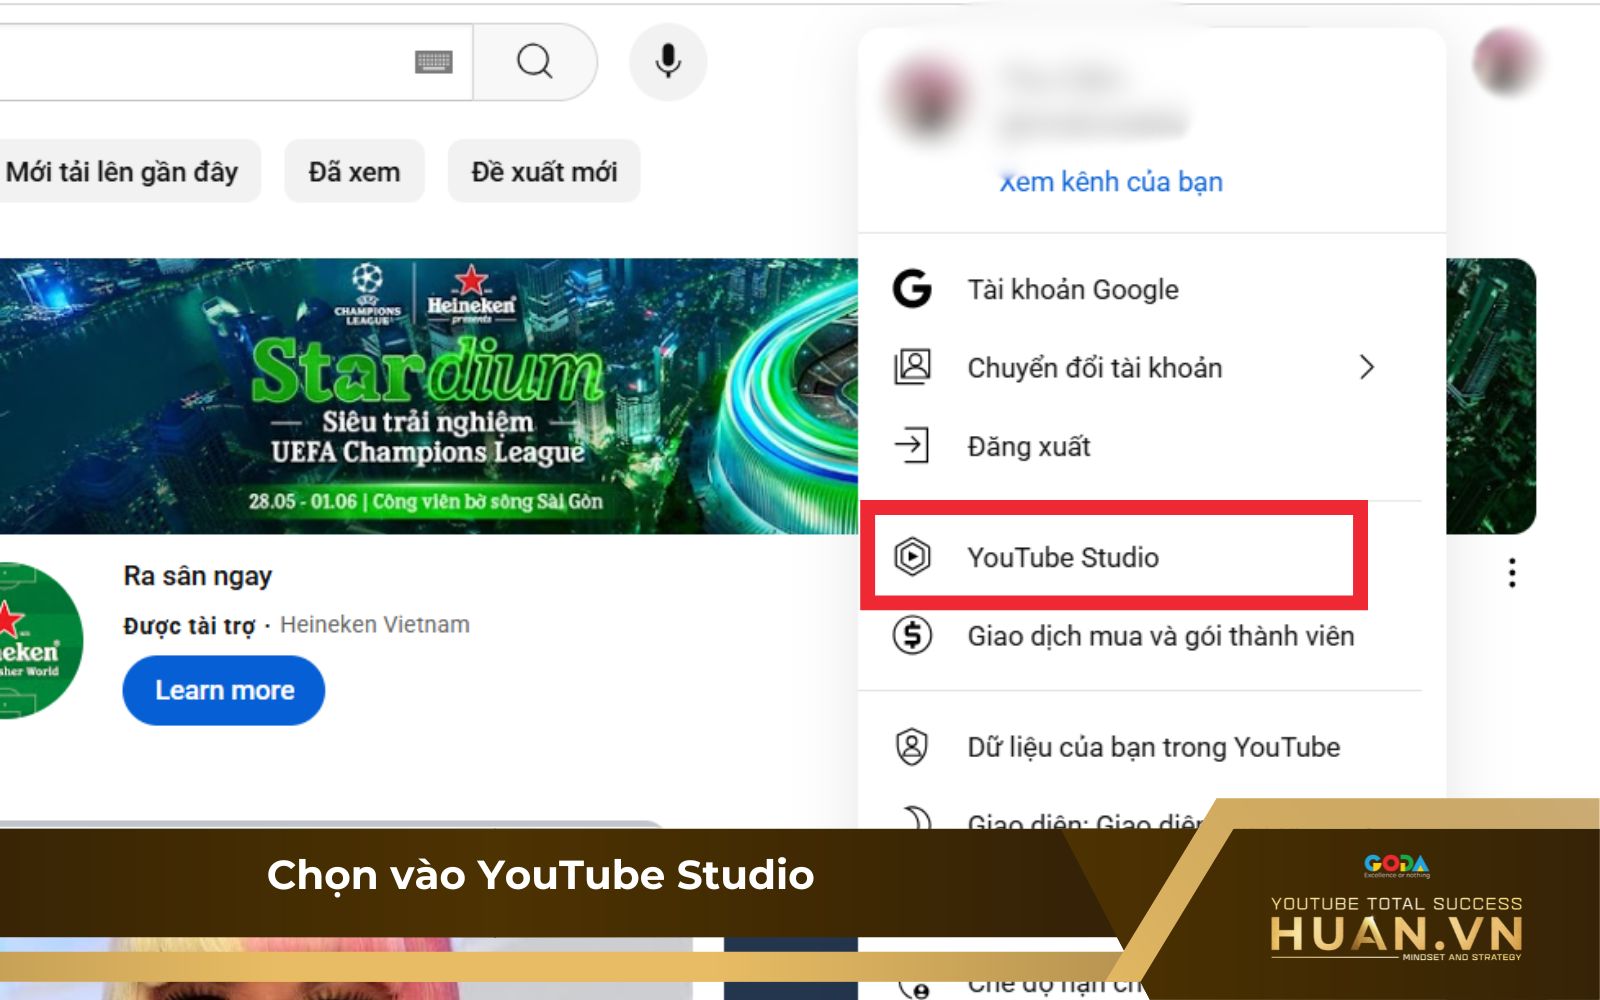Open the three-dot menu beside the ad

[x=1512, y=573]
